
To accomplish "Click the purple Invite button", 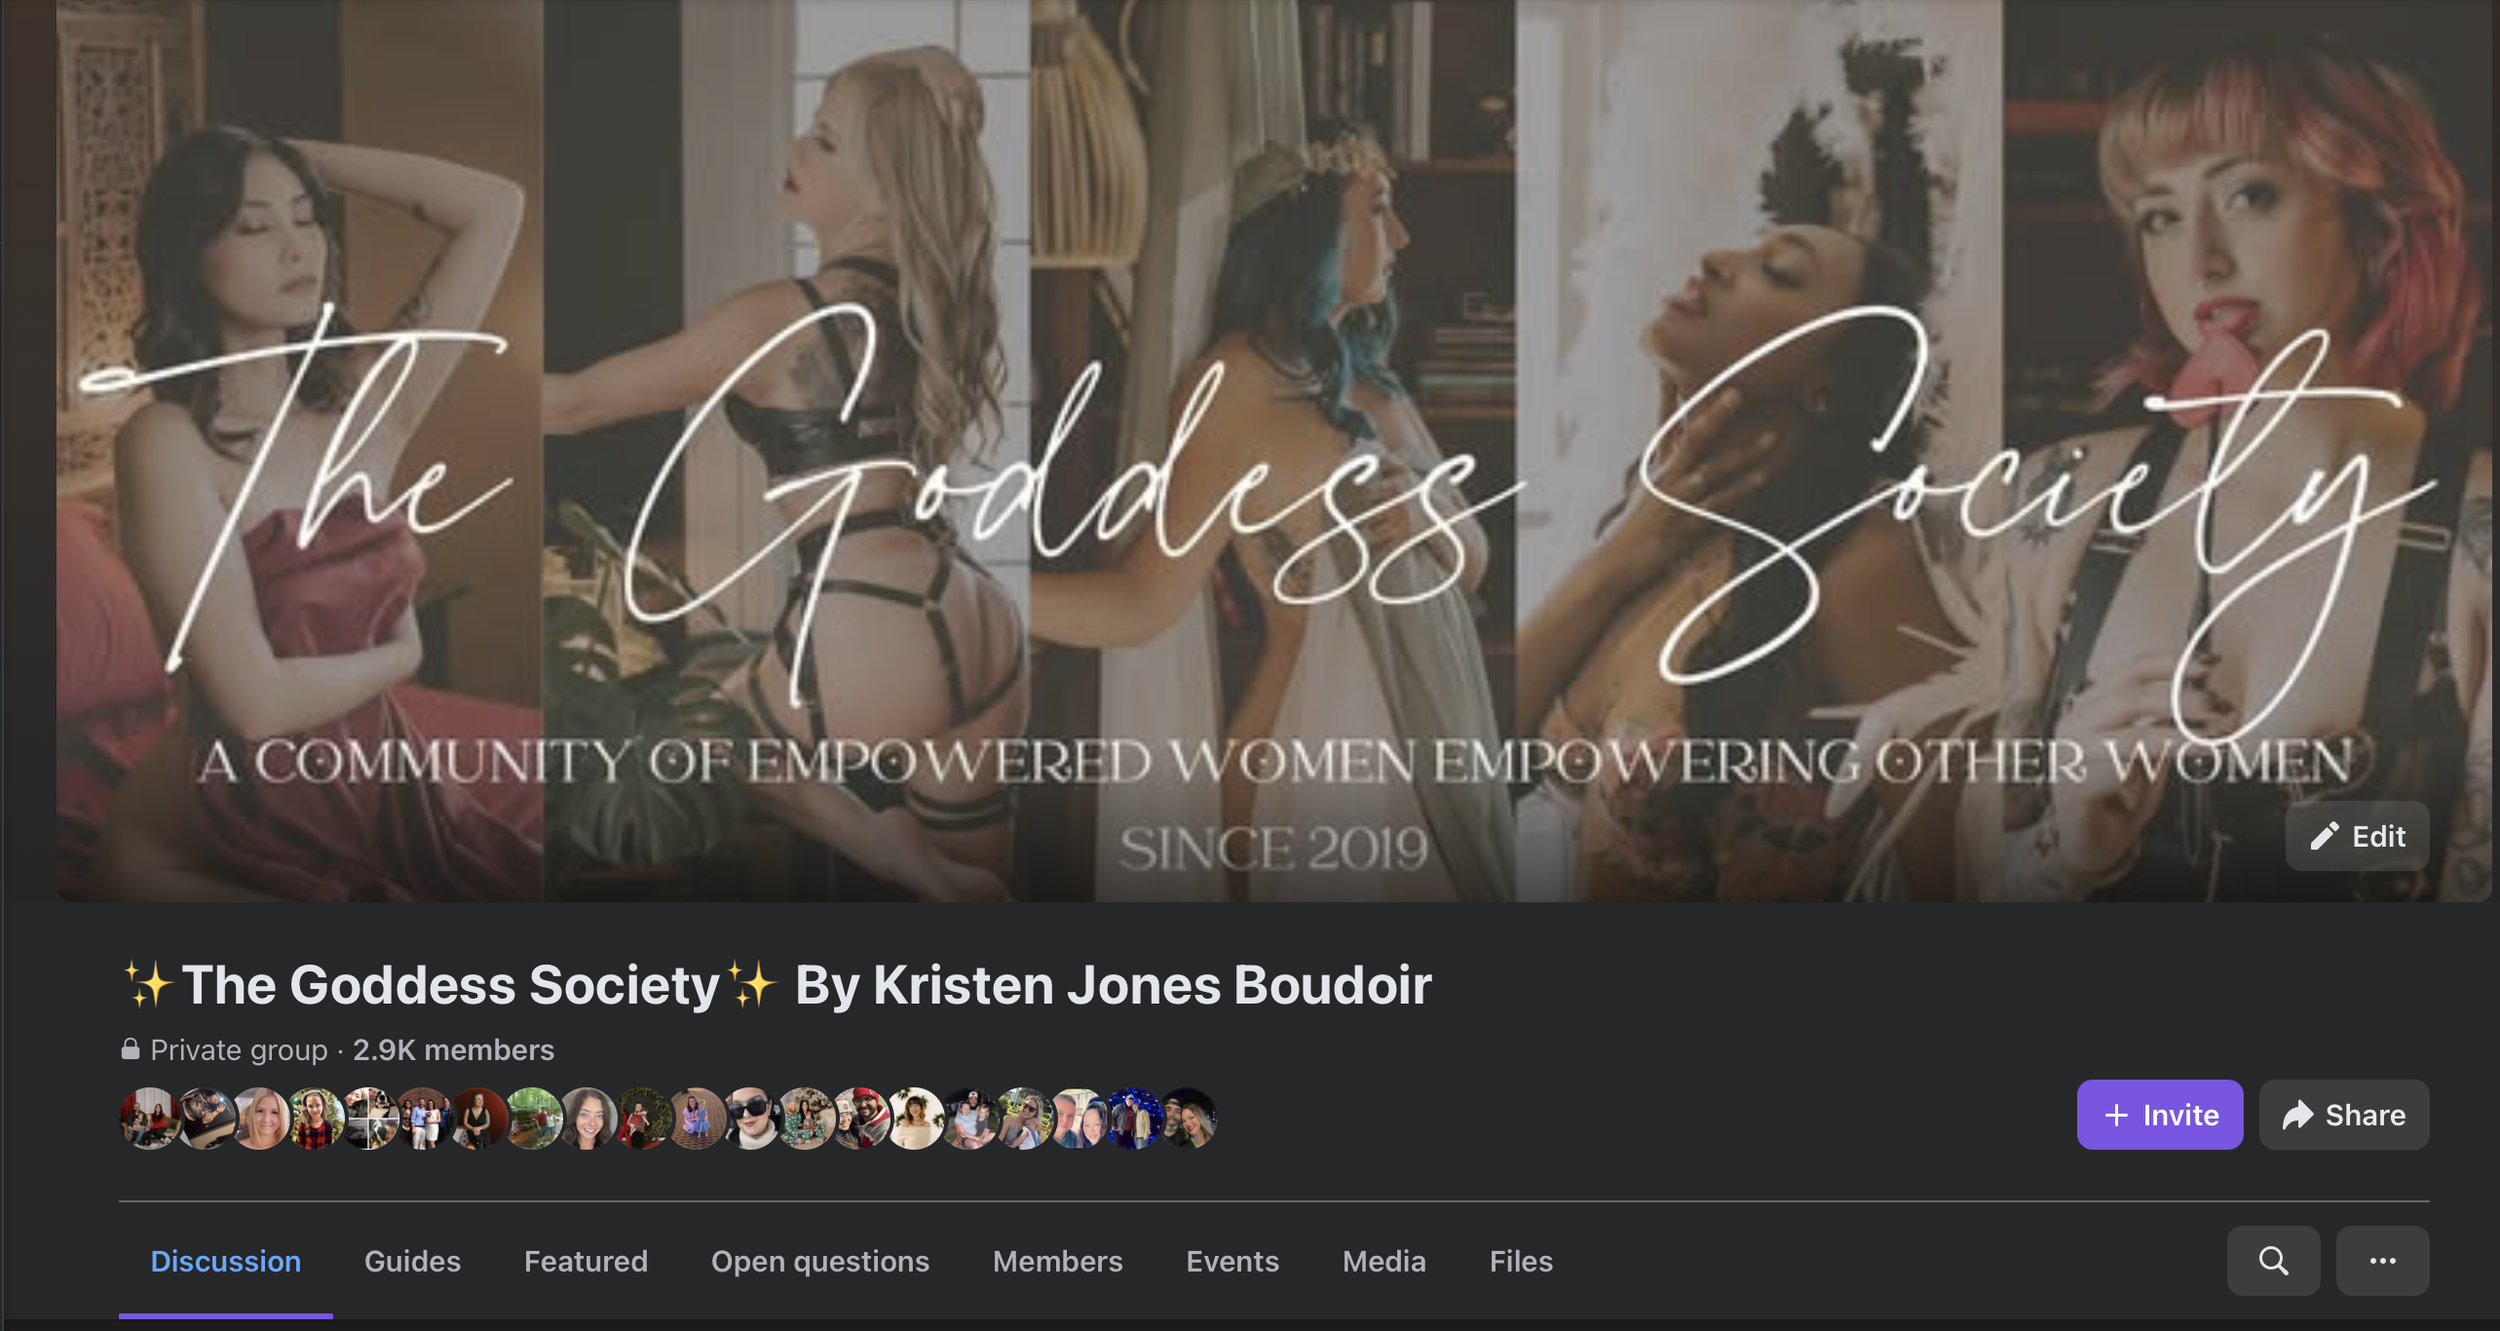I will [2159, 1114].
